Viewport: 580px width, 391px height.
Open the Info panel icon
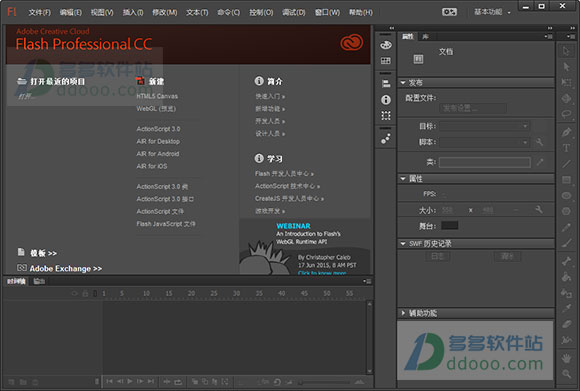(x=386, y=100)
